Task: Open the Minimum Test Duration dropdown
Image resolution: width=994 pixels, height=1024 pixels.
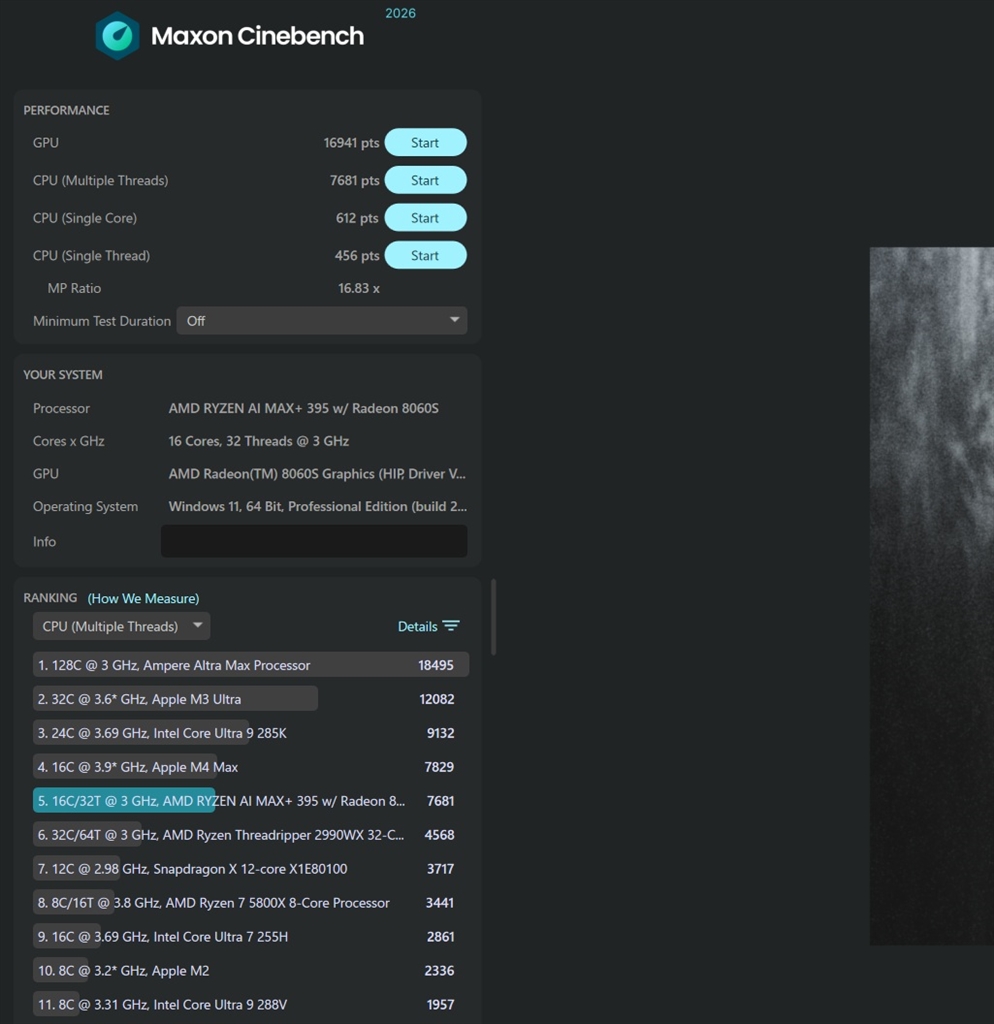Action: [x=322, y=321]
